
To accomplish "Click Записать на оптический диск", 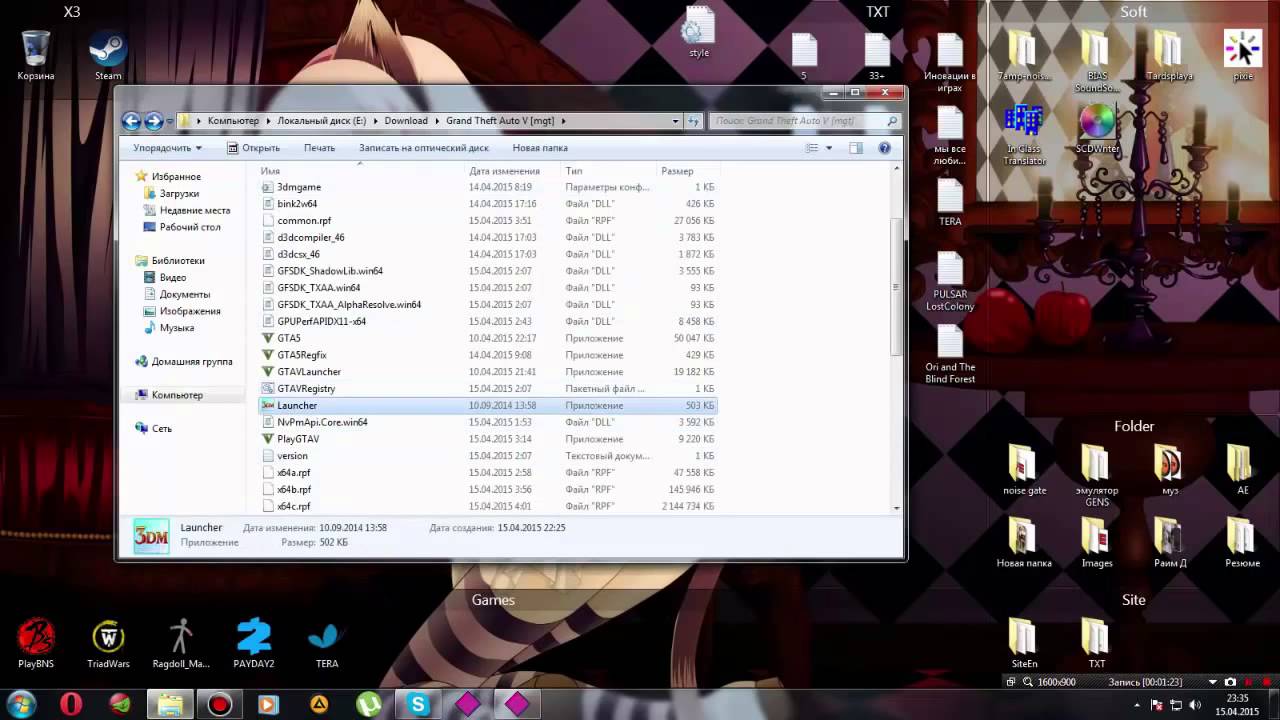I will (x=424, y=148).
